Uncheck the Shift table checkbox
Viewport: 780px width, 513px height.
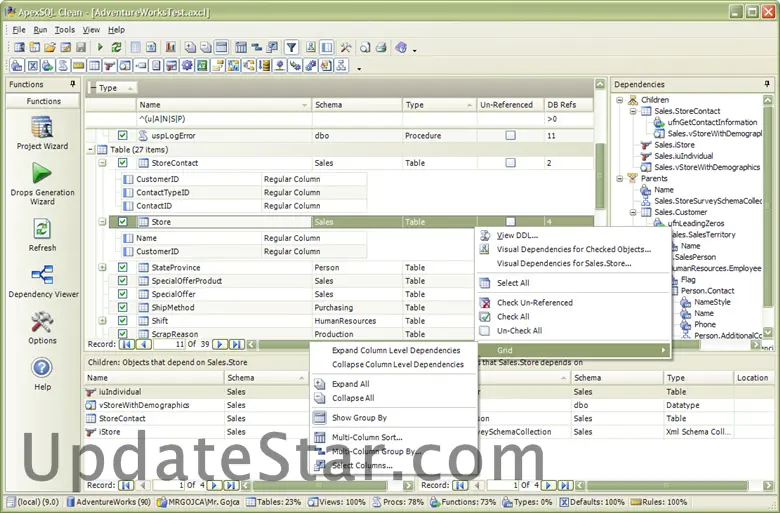(122, 321)
